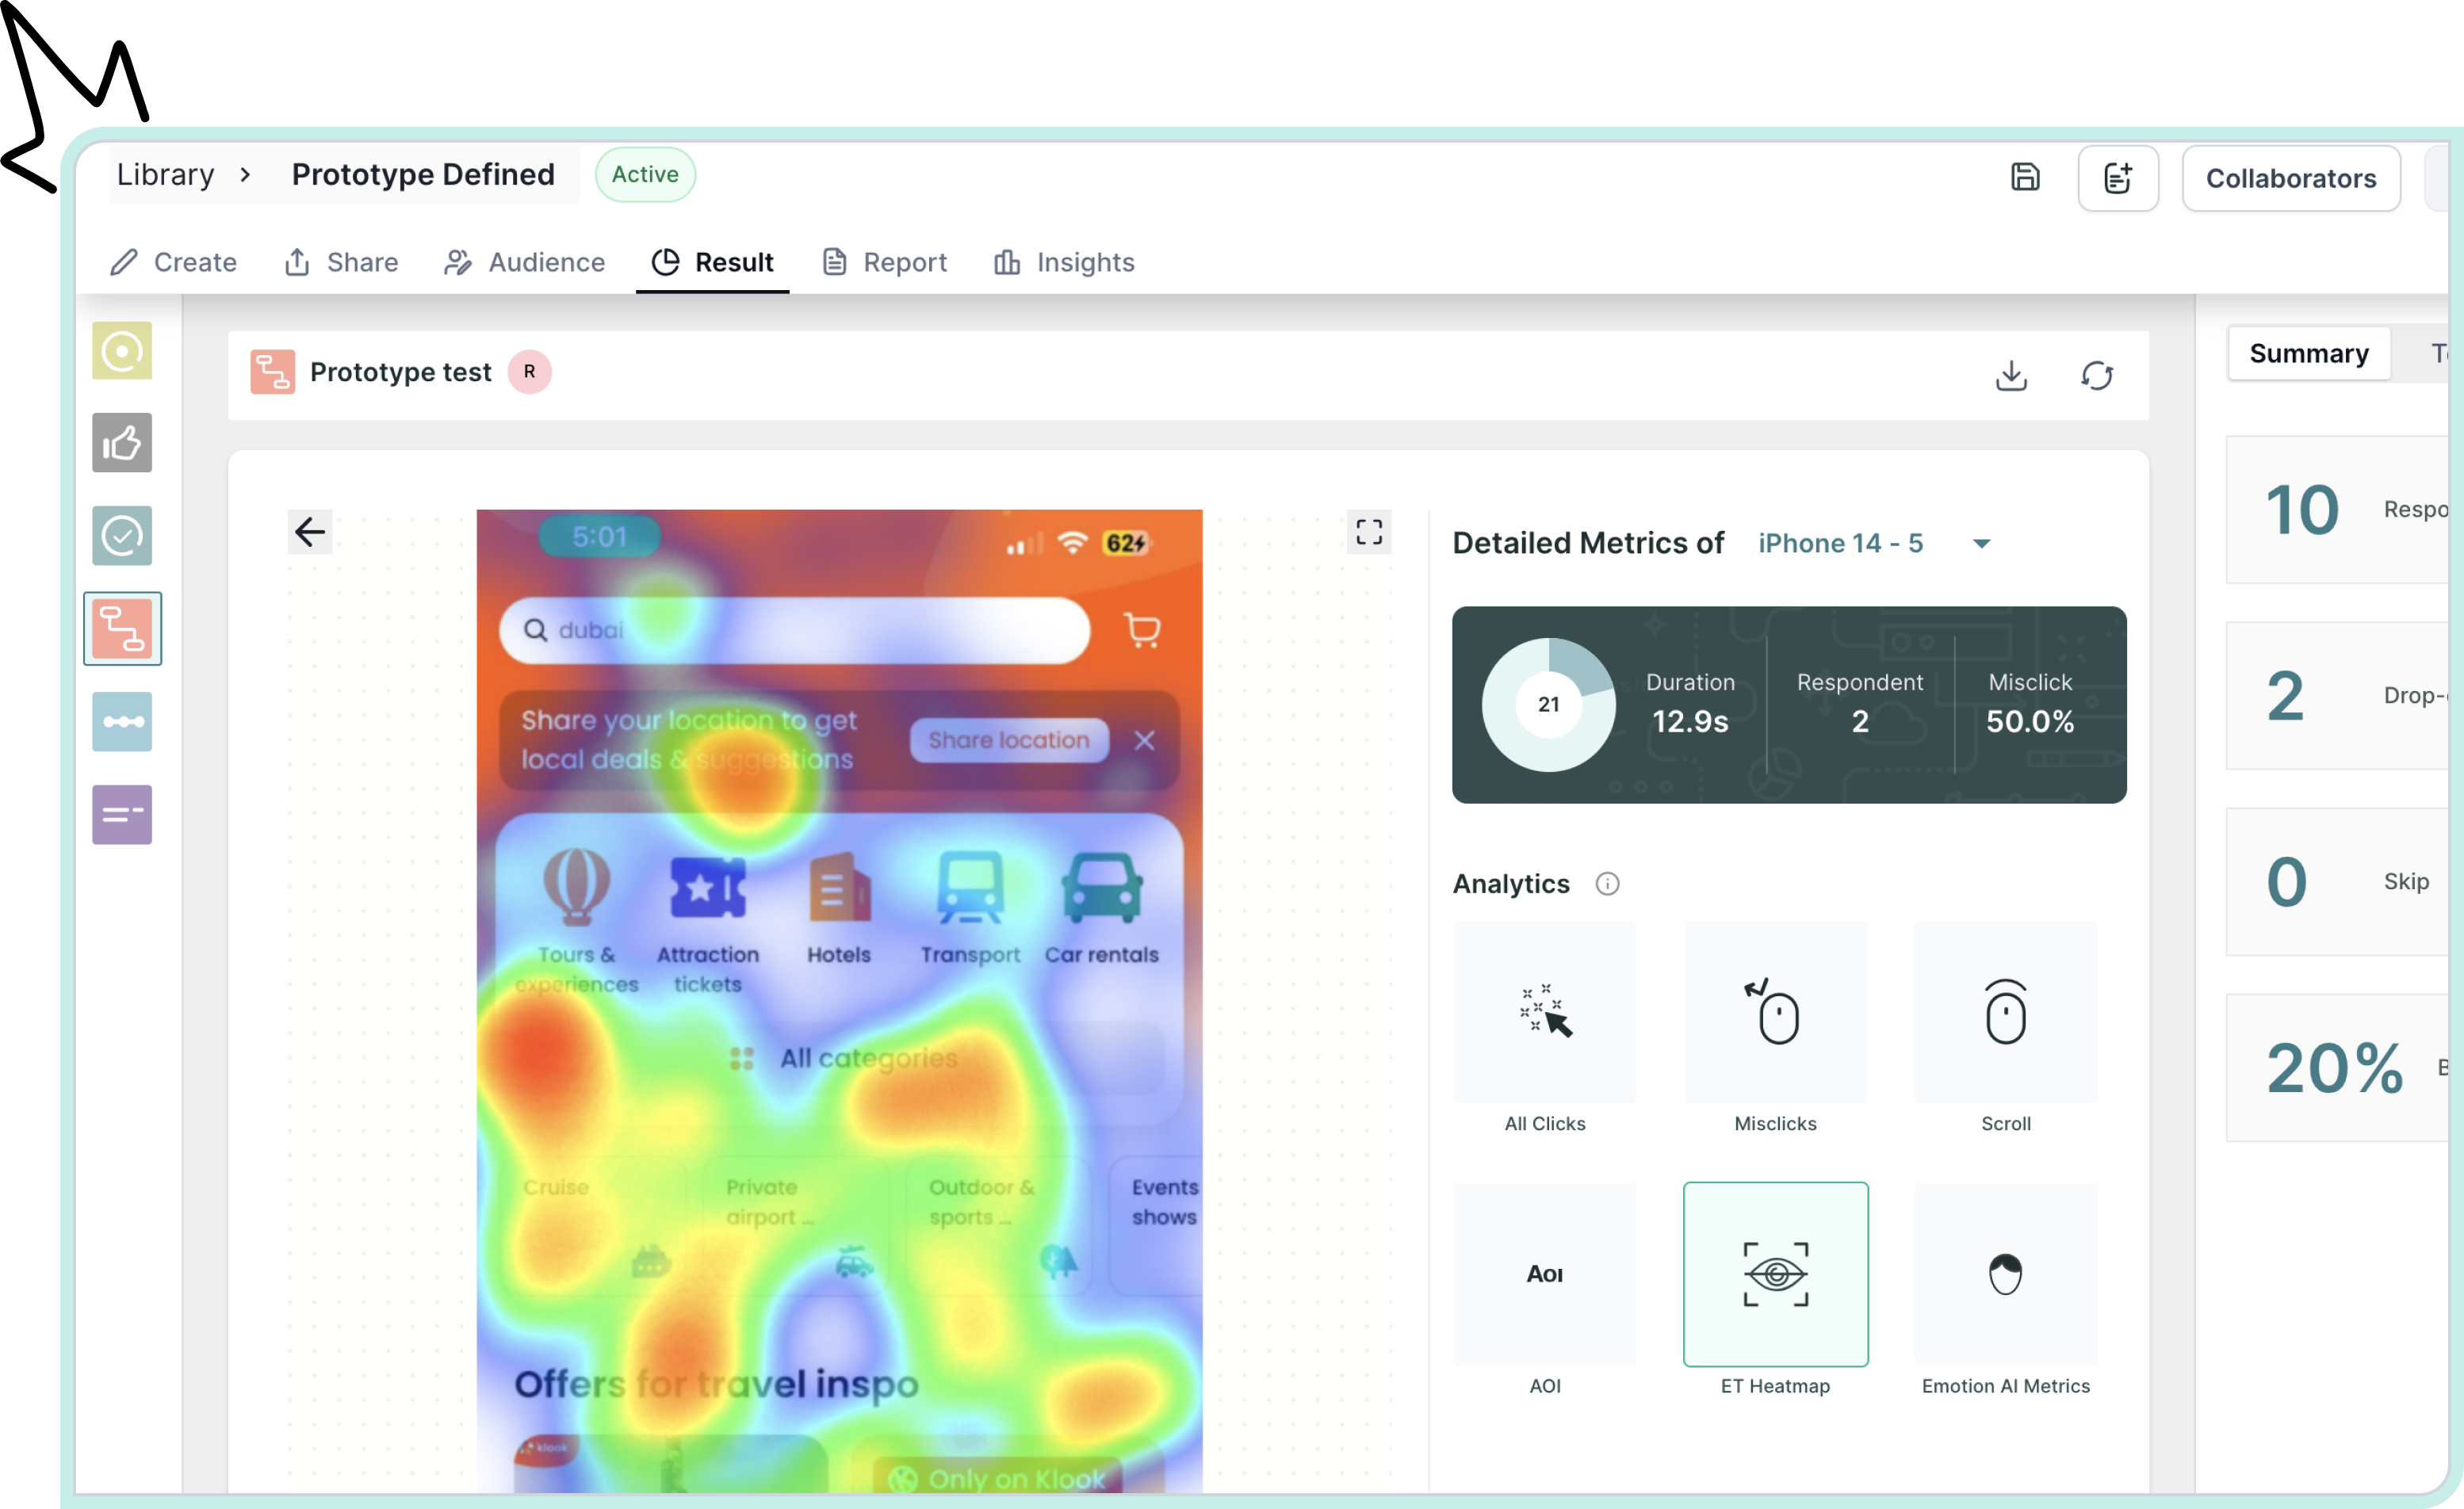2464x1509 pixels.
Task: Click the 10 respondents summary card
Action: coord(2338,509)
